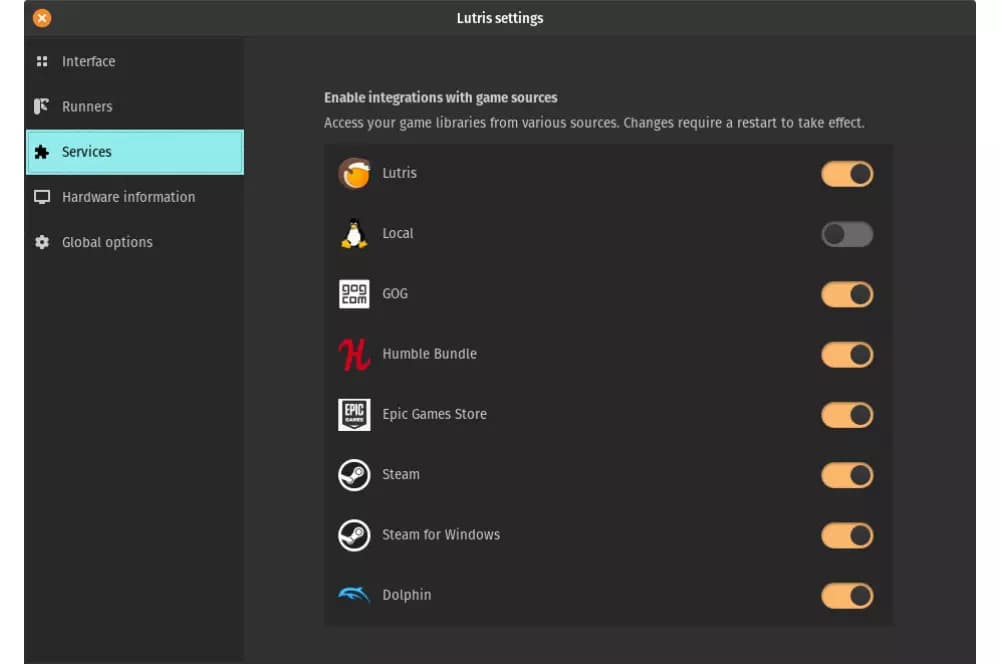Click the Local penguin icon
This screenshot has height=664, width=1000.
[354, 234]
